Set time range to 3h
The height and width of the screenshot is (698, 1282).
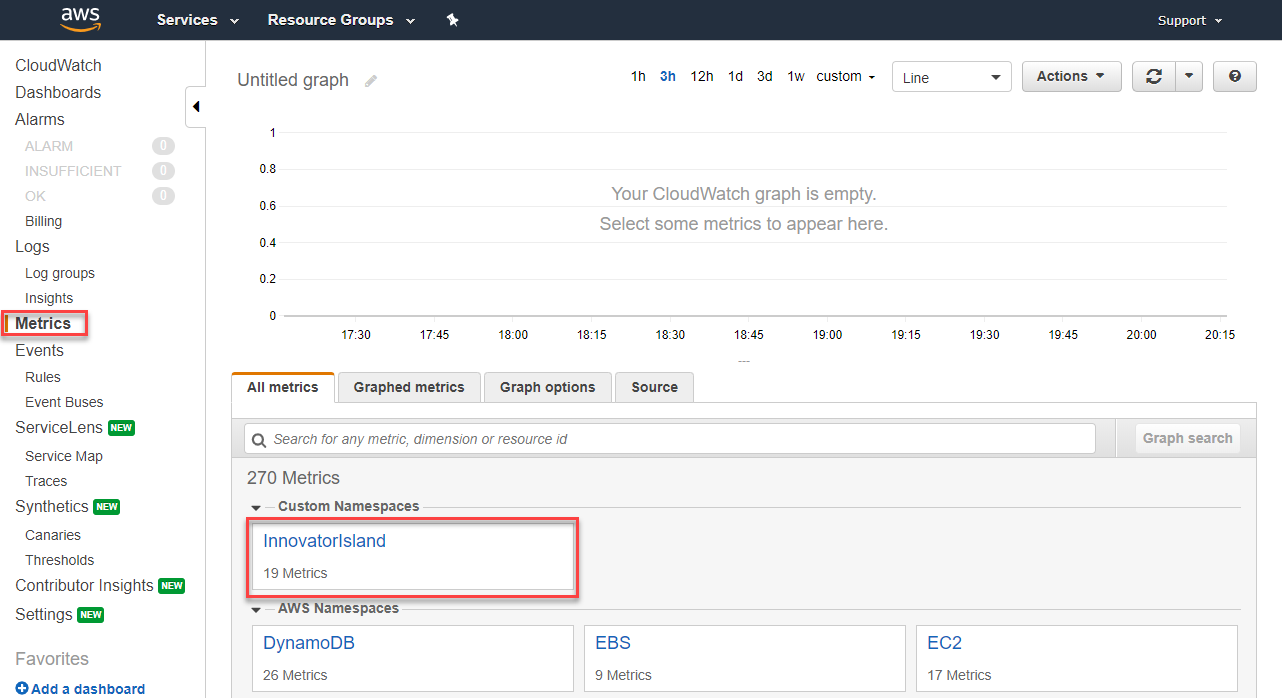(x=668, y=77)
